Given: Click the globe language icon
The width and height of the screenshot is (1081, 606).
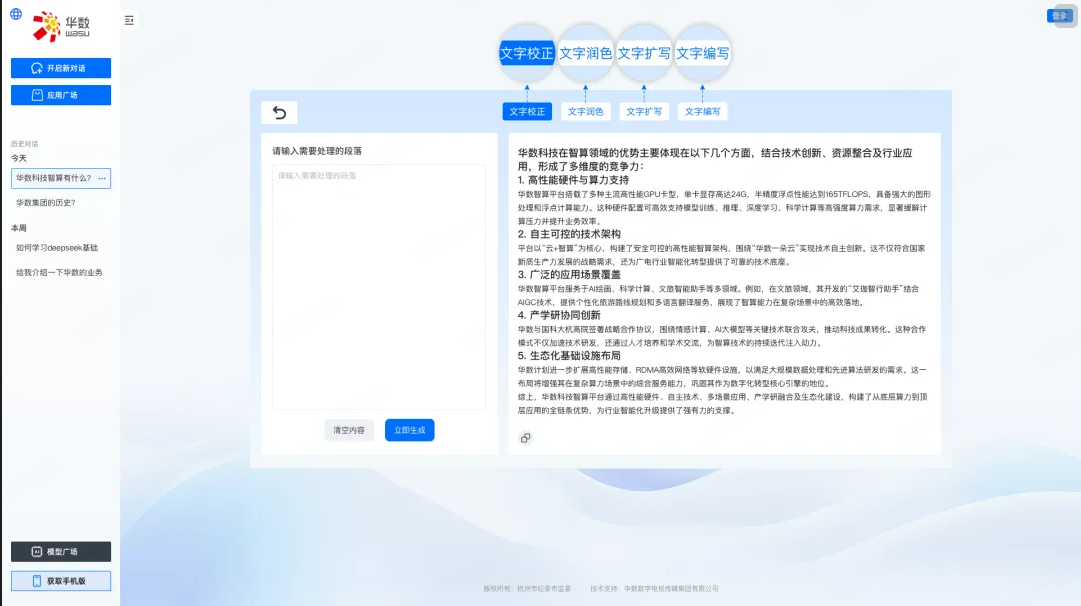Looking at the screenshot, I should pyautogui.click(x=16, y=14).
